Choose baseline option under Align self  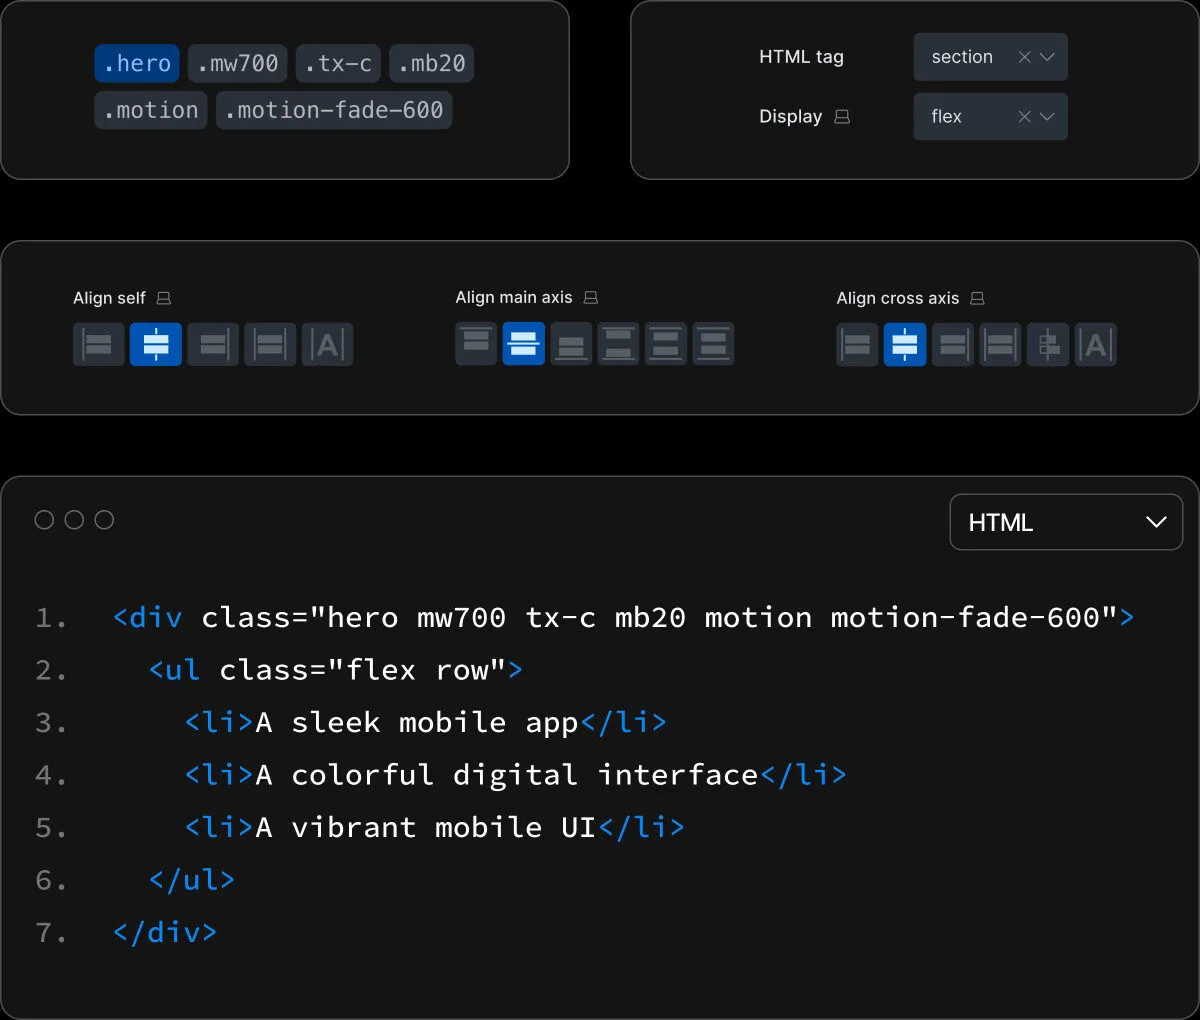pyautogui.click(x=328, y=345)
